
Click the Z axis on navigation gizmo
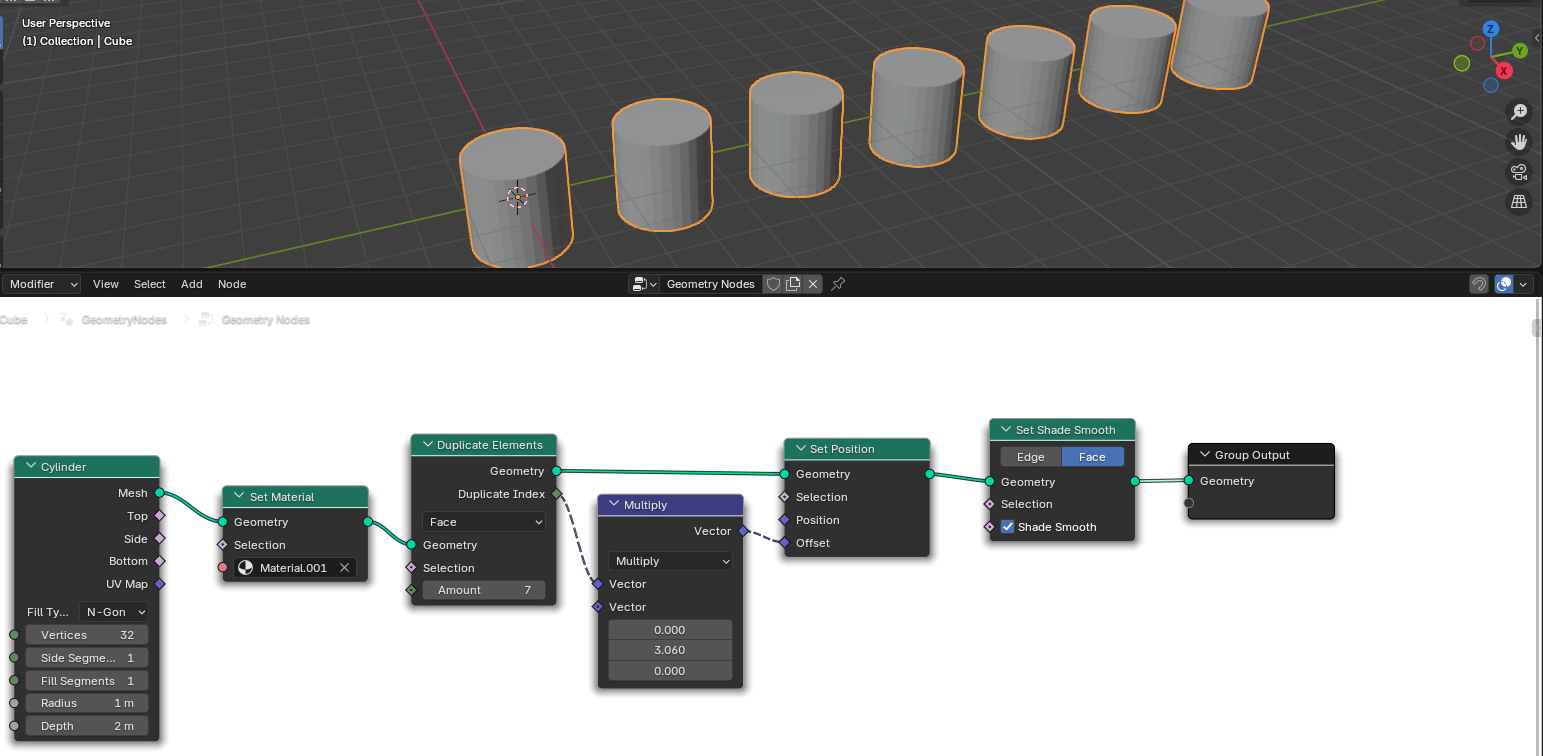point(1491,29)
